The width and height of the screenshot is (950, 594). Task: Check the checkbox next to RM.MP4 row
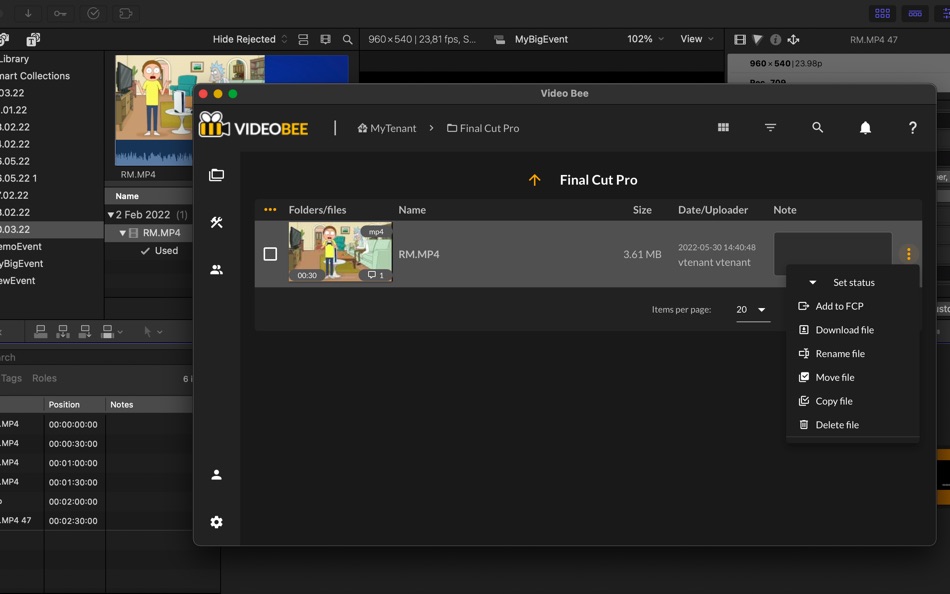click(x=270, y=254)
